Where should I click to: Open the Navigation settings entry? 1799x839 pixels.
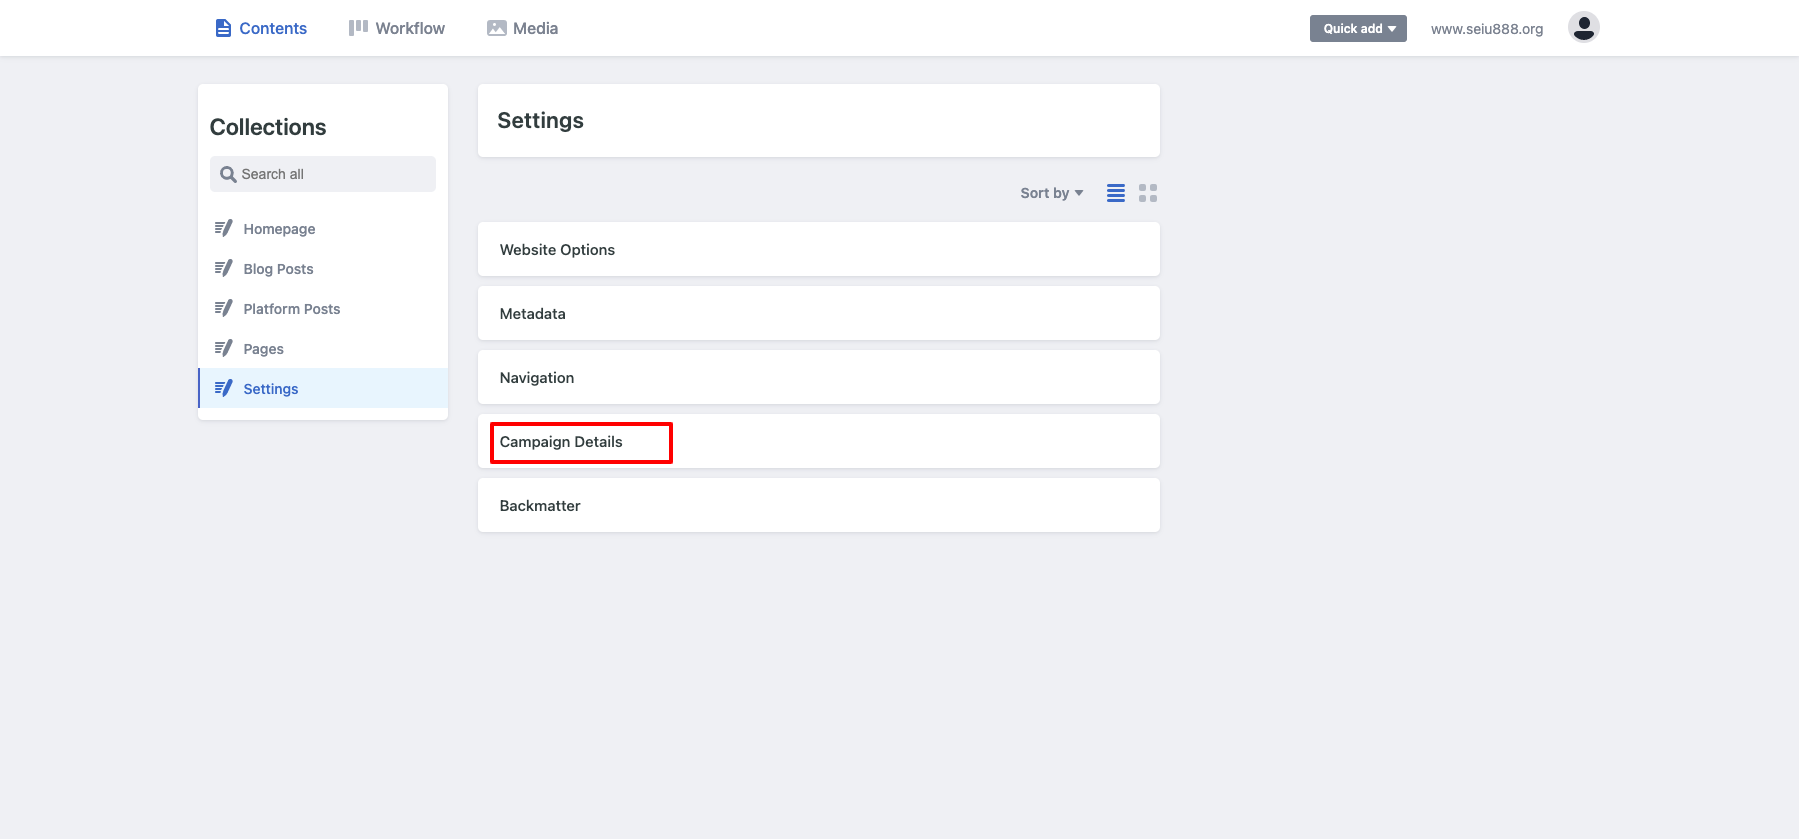[x=819, y=377]
